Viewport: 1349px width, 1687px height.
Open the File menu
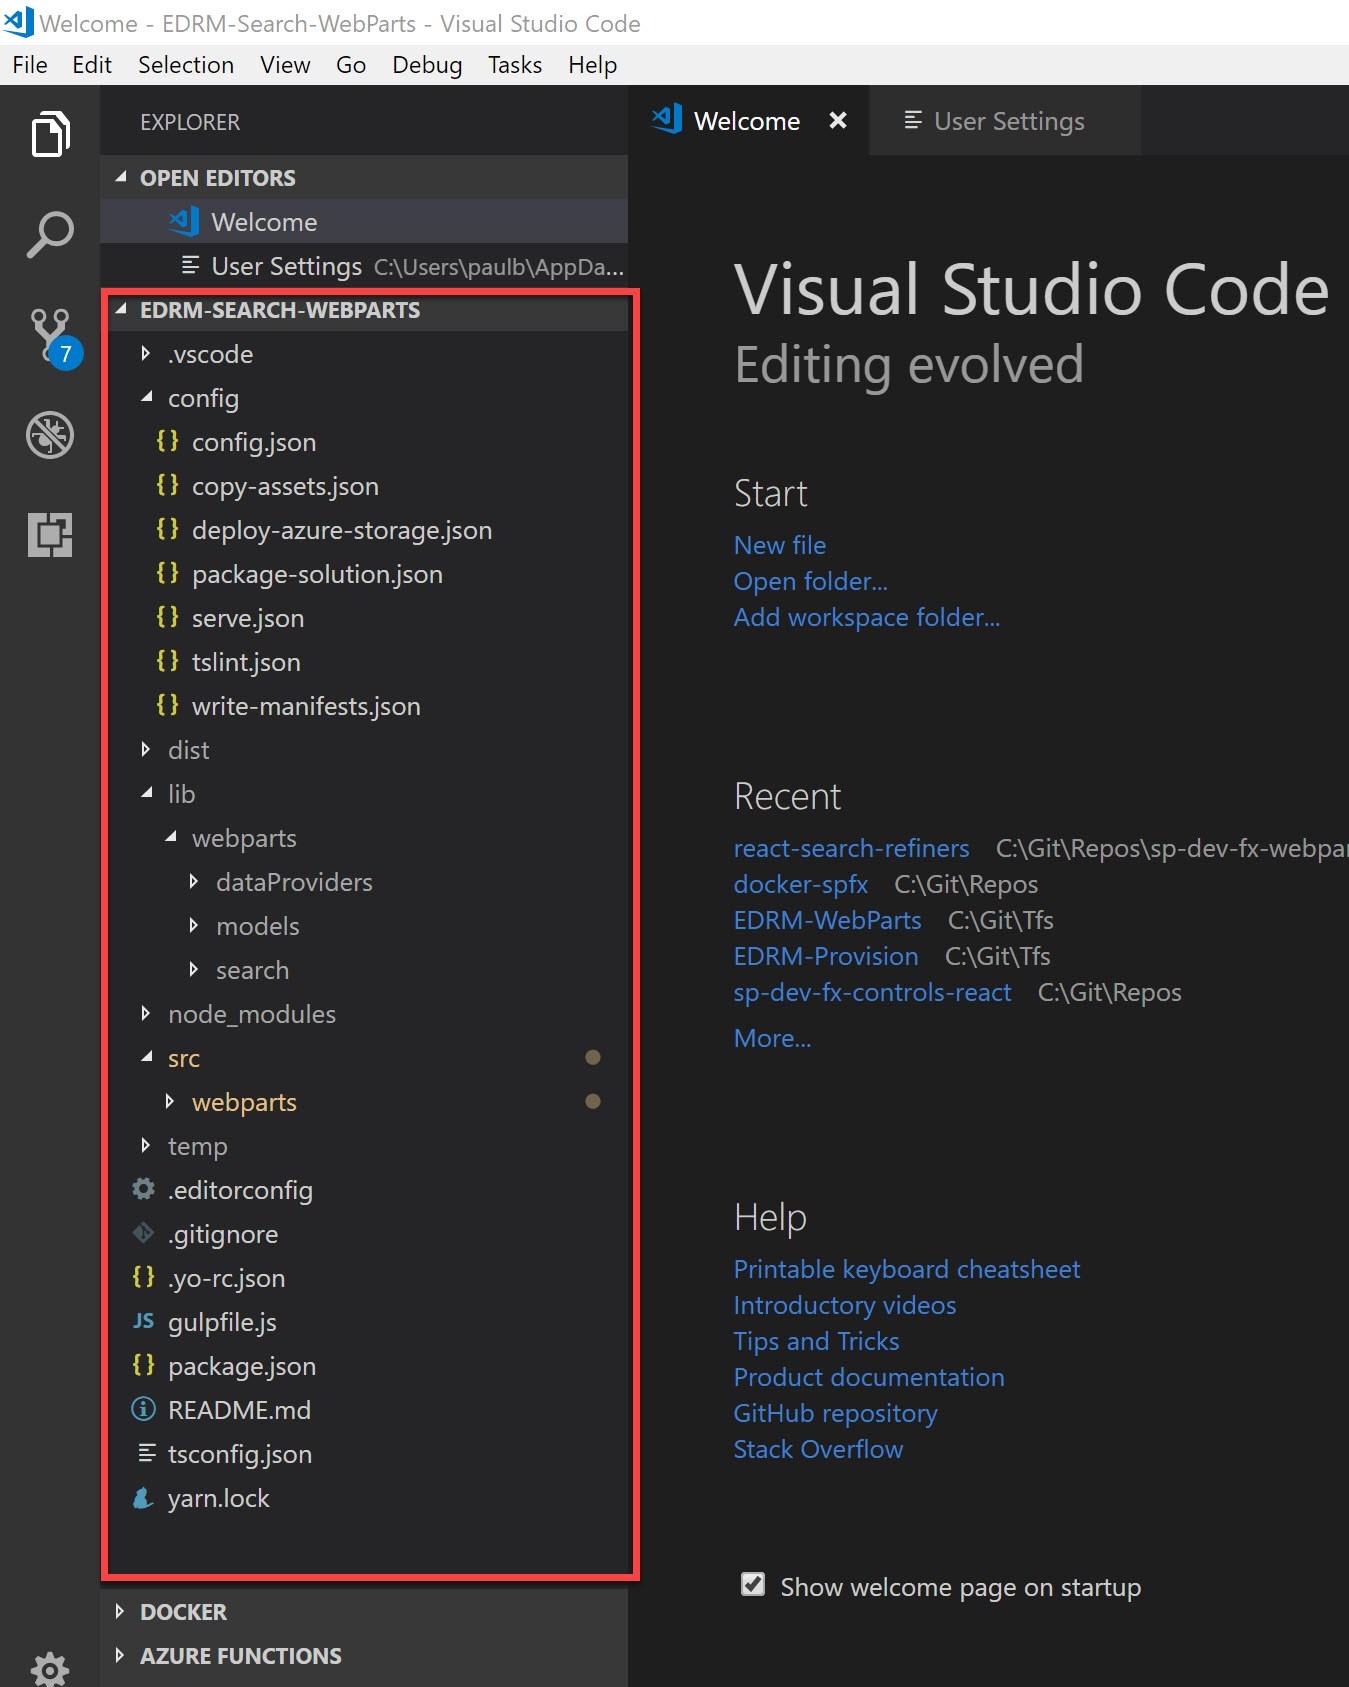click(x=30, y=65)
